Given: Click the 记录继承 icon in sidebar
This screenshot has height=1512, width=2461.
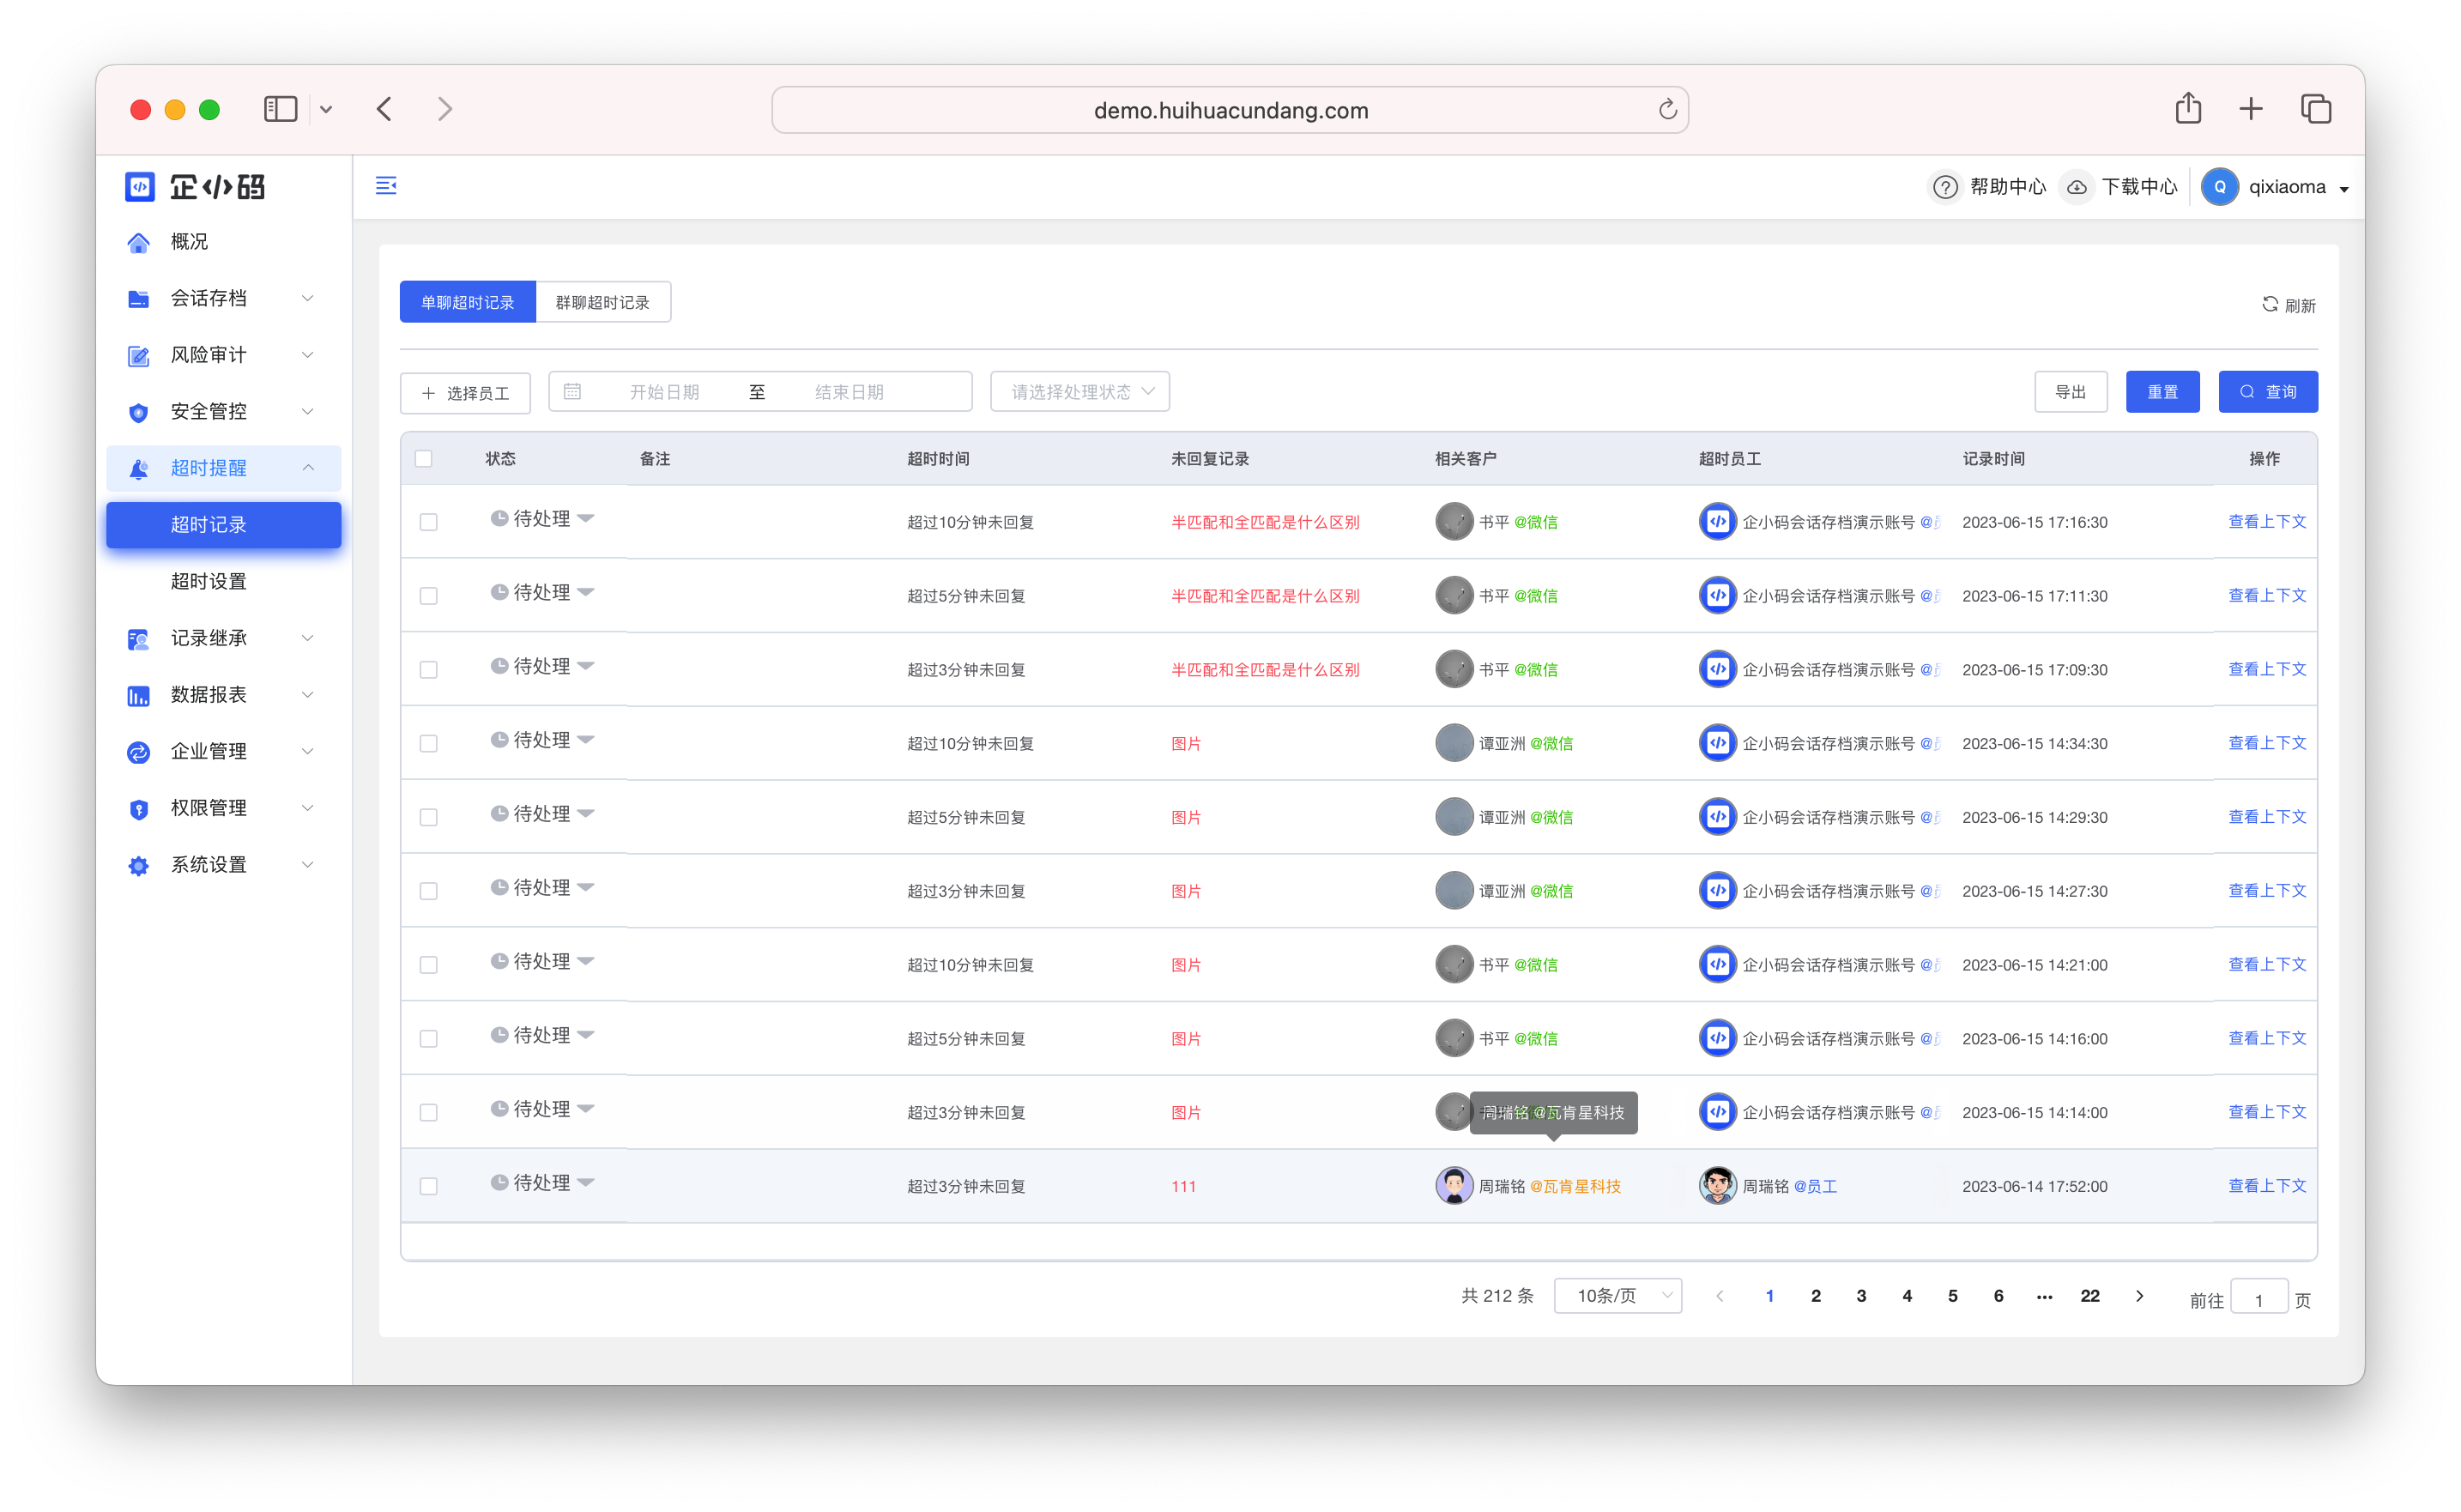Looking at the screenshot, I should click(139, 639).
